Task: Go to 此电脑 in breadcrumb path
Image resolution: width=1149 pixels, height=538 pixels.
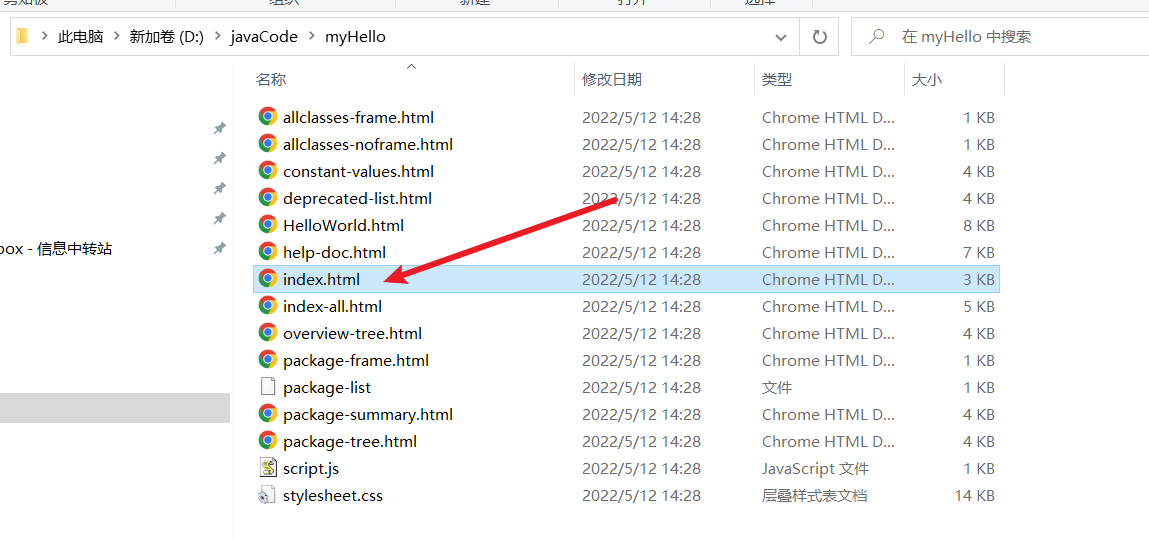Action: click(x=81, y=37)
